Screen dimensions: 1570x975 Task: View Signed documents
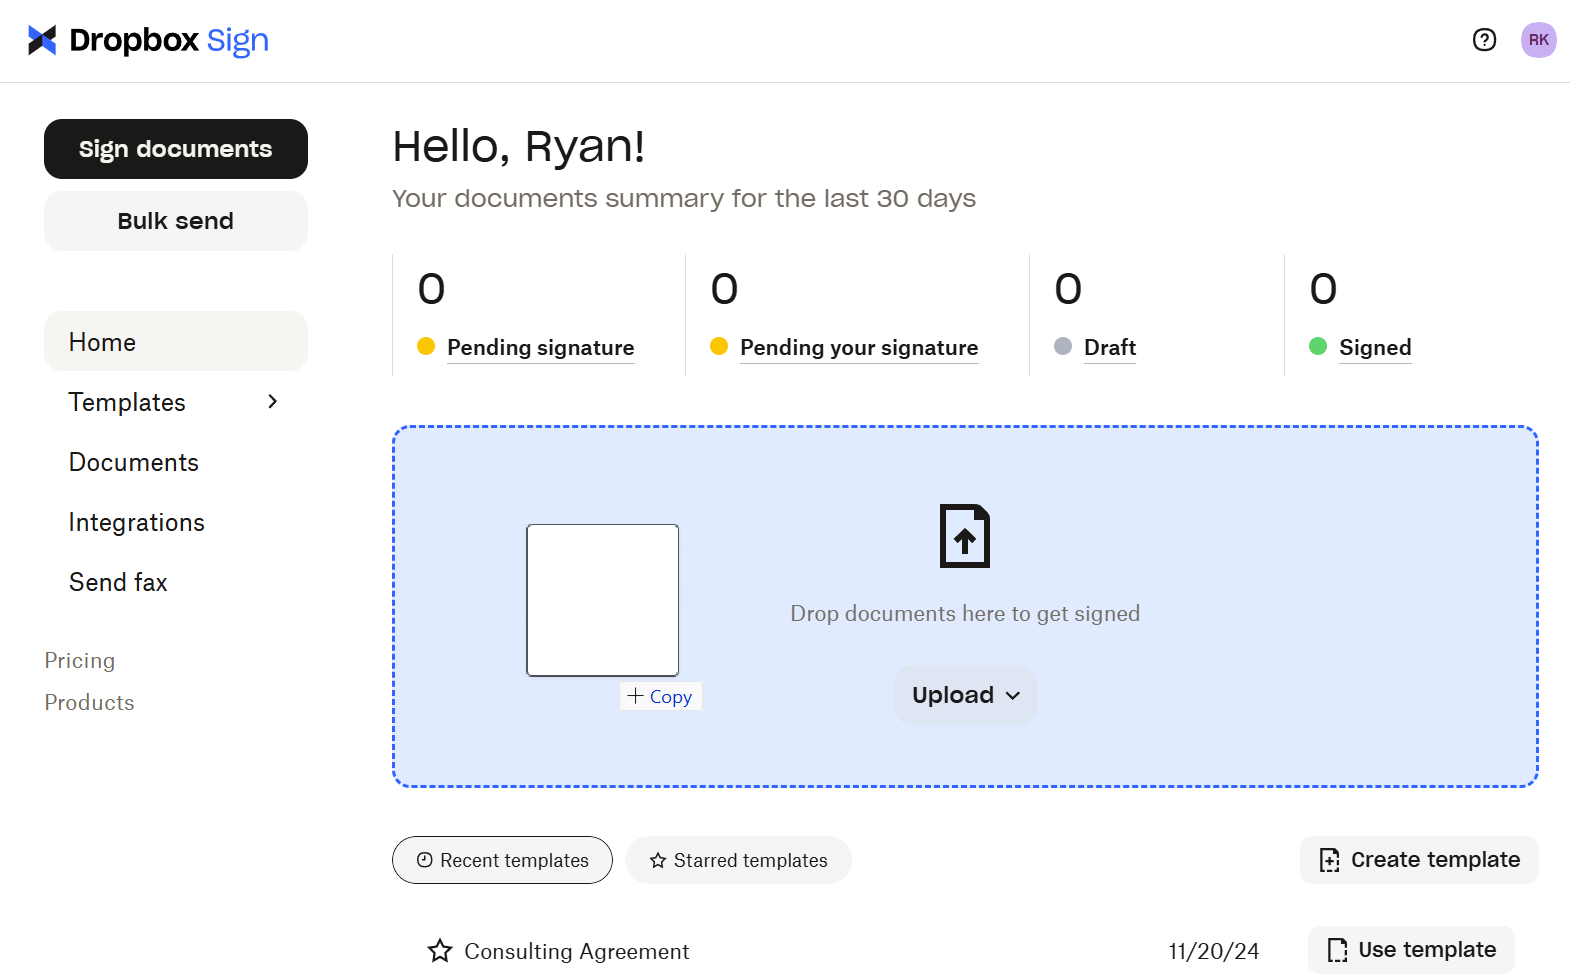pos(1375,347)
